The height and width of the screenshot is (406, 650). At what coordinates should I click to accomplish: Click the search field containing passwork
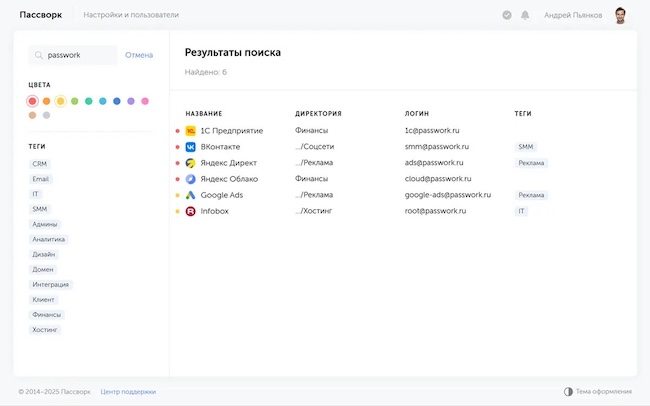click(73, 55)
